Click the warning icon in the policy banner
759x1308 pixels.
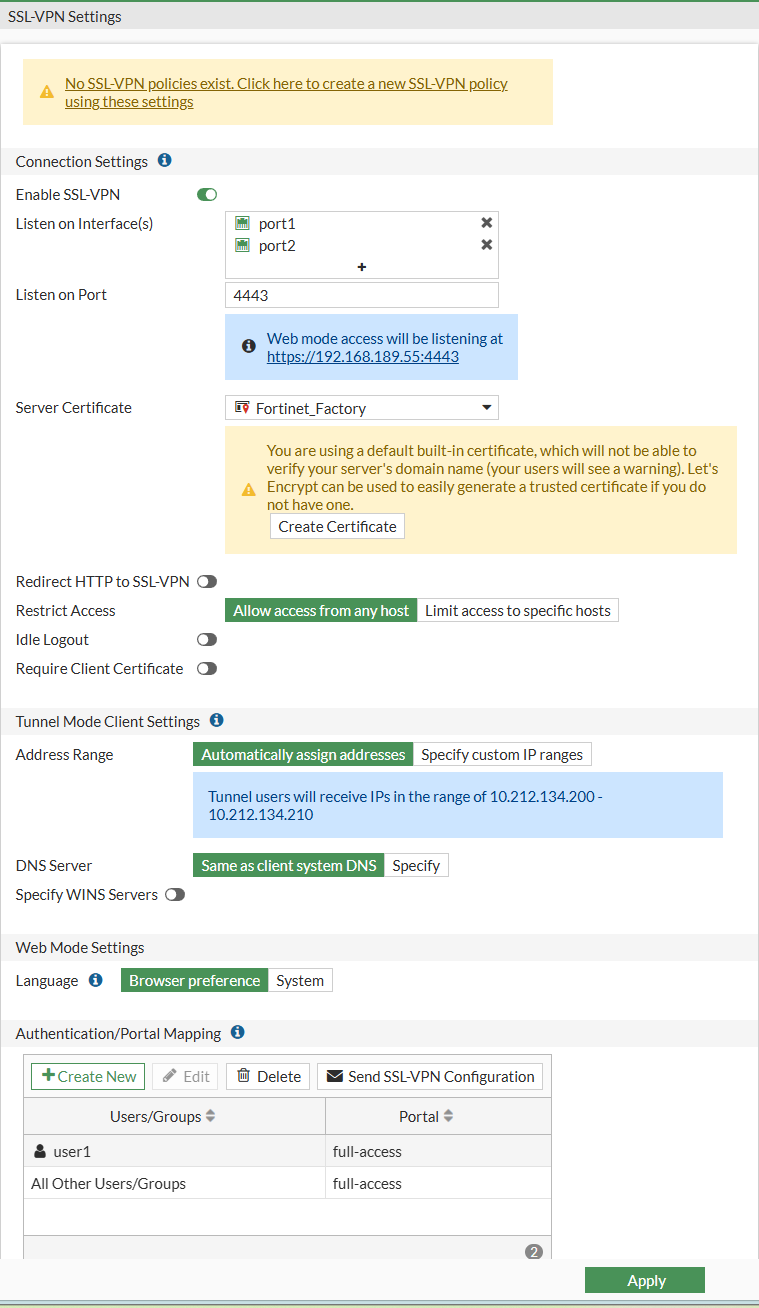point(47,92)
